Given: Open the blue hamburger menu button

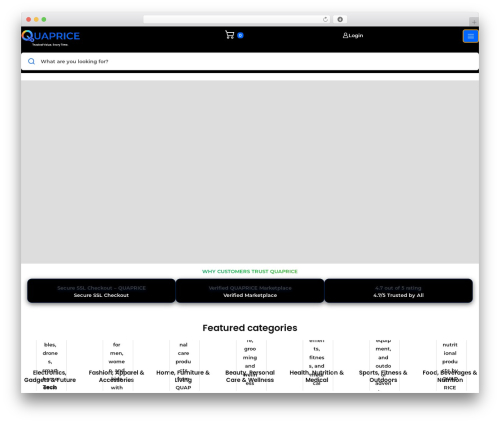Looking at the screenshot, I should [471, 36].
